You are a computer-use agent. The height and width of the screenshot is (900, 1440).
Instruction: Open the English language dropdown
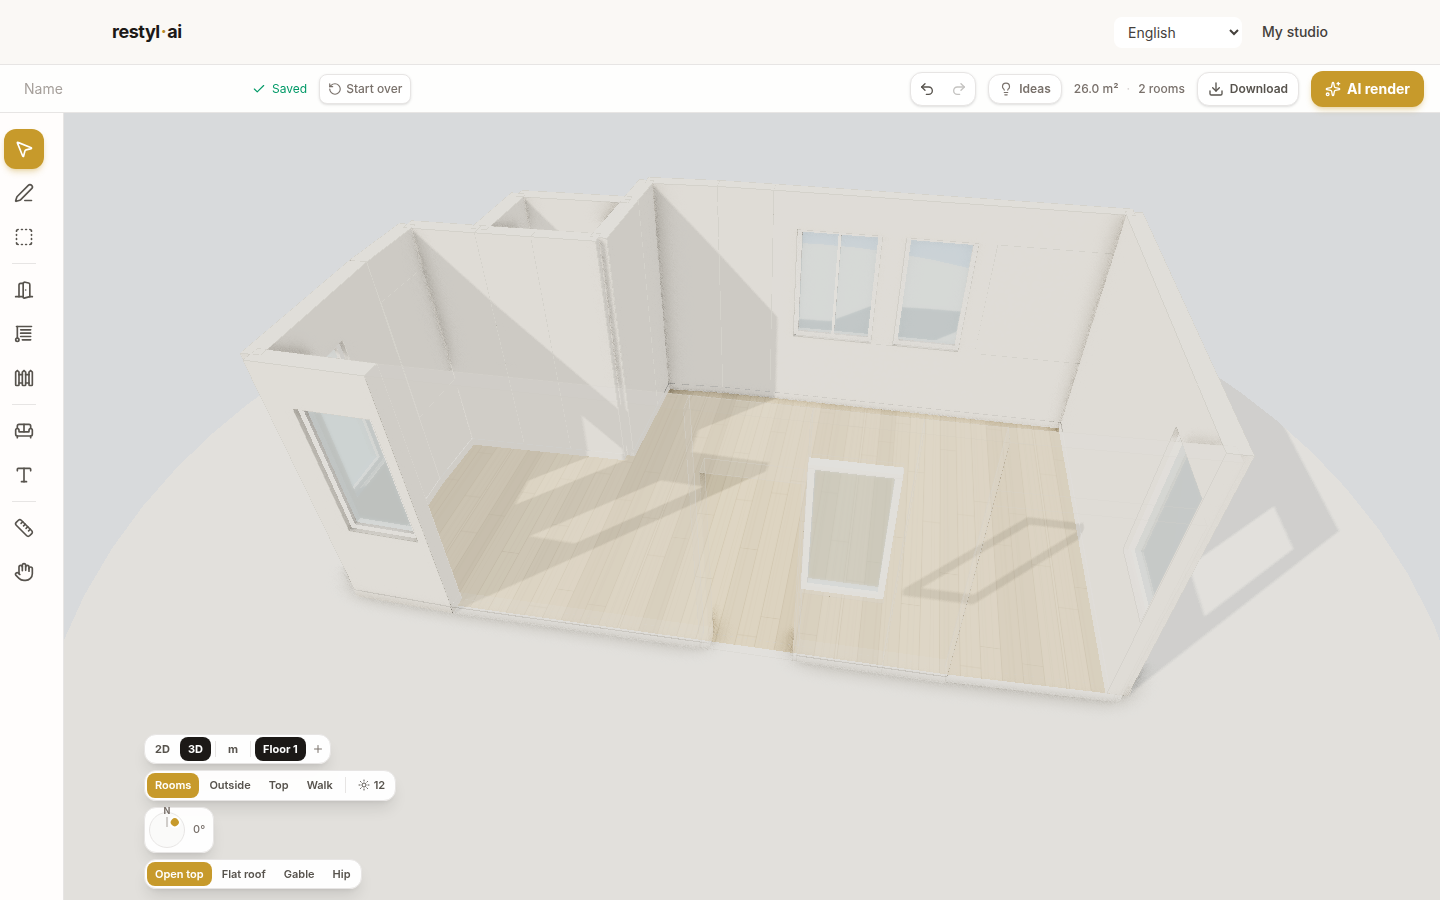(x=1178, y=32)
